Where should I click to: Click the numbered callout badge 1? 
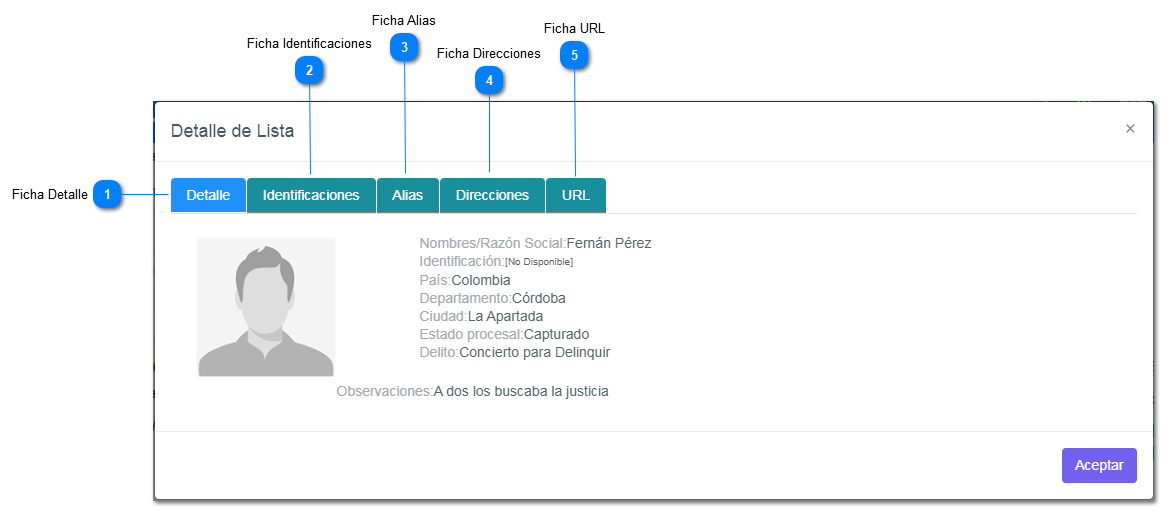coord(107,195)
